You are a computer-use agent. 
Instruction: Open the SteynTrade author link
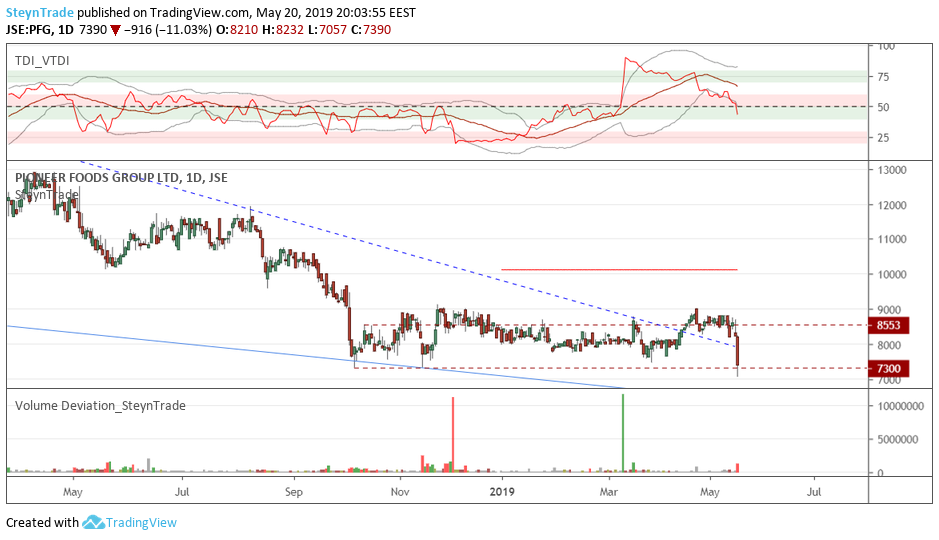40,13
